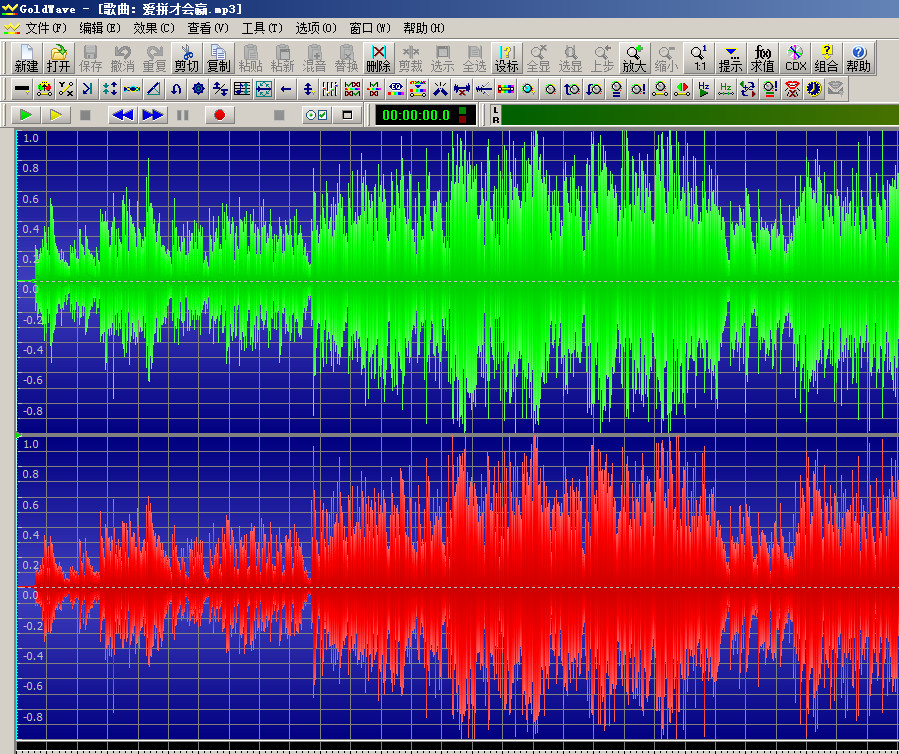The image size is (899, 754).
Task: Click the 剪裁 trim button
Action: click(411, 58)
